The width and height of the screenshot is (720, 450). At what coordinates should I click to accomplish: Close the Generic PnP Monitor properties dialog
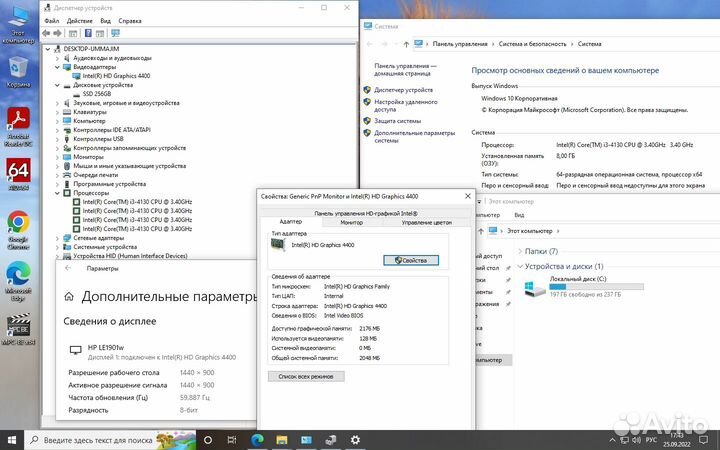(x=467, y=196)
